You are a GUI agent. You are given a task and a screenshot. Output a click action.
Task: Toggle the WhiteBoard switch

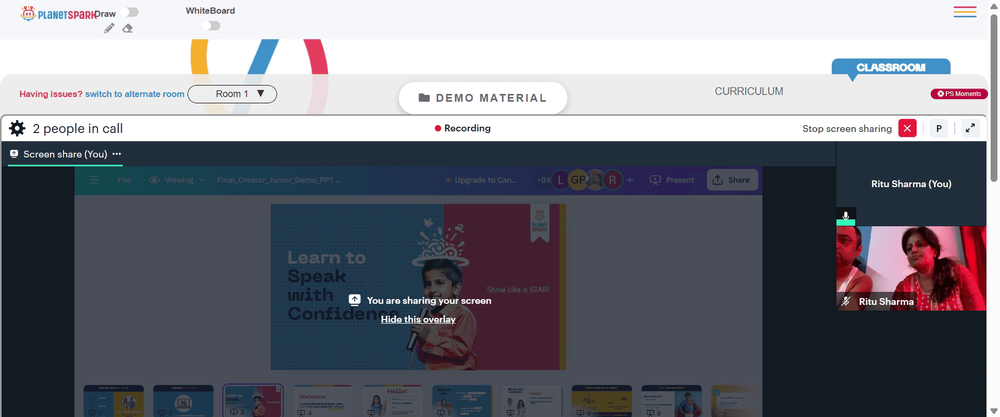(x=211, y=26)
